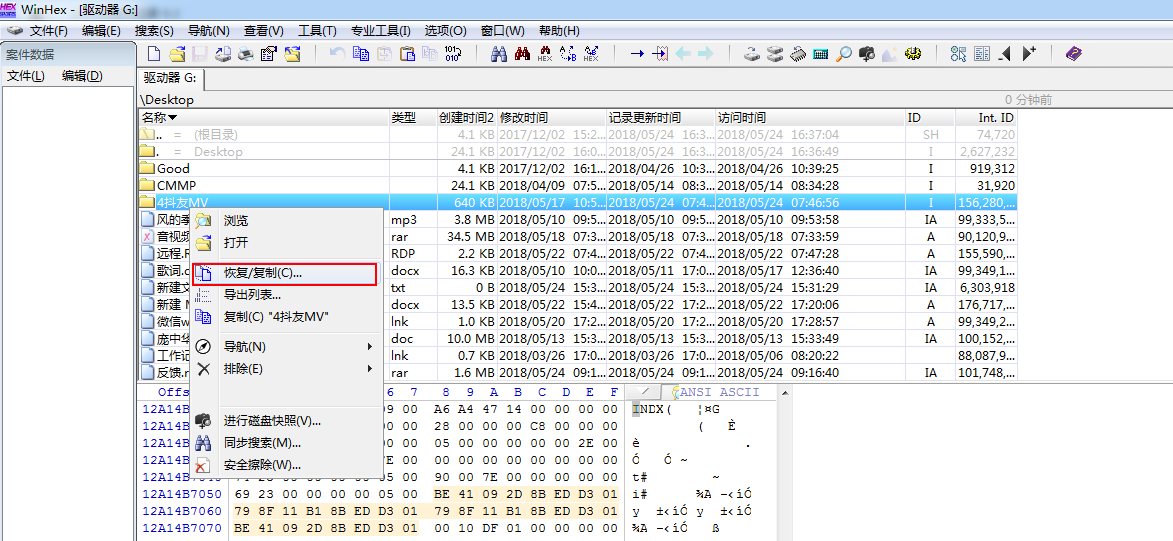
Task: Sort by the 记录更新时间 column header
Action: (661, 118)
